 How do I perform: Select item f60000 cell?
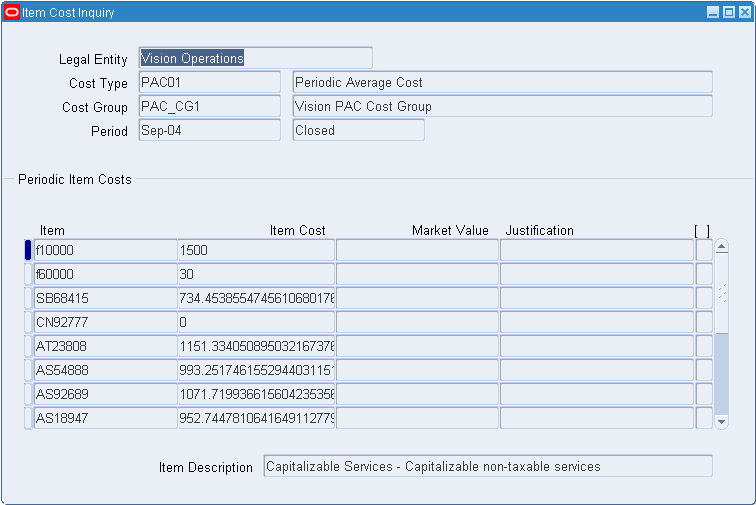coord(106,274)
